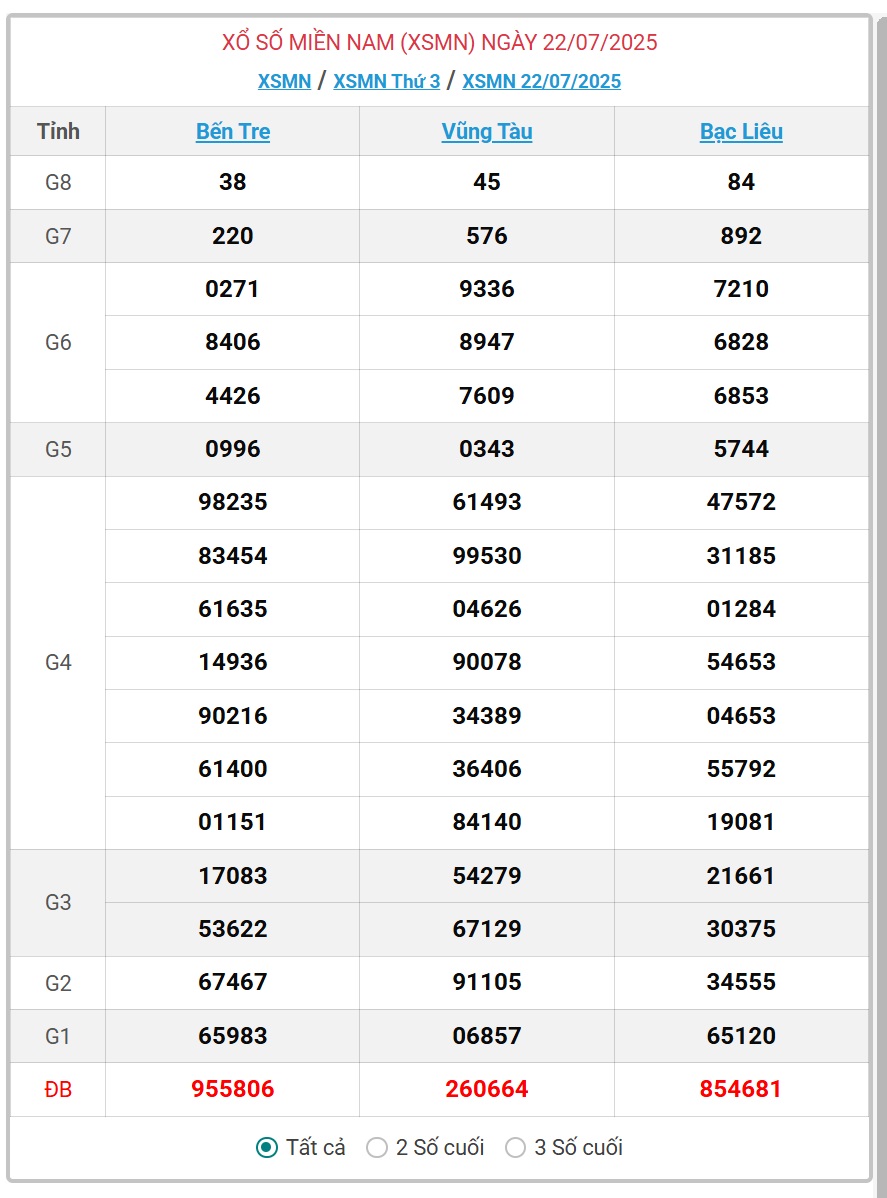Screen dimensions: 887x1198
Task: Select the 'Tất cả' radio button
Action: click(267, 1147)
